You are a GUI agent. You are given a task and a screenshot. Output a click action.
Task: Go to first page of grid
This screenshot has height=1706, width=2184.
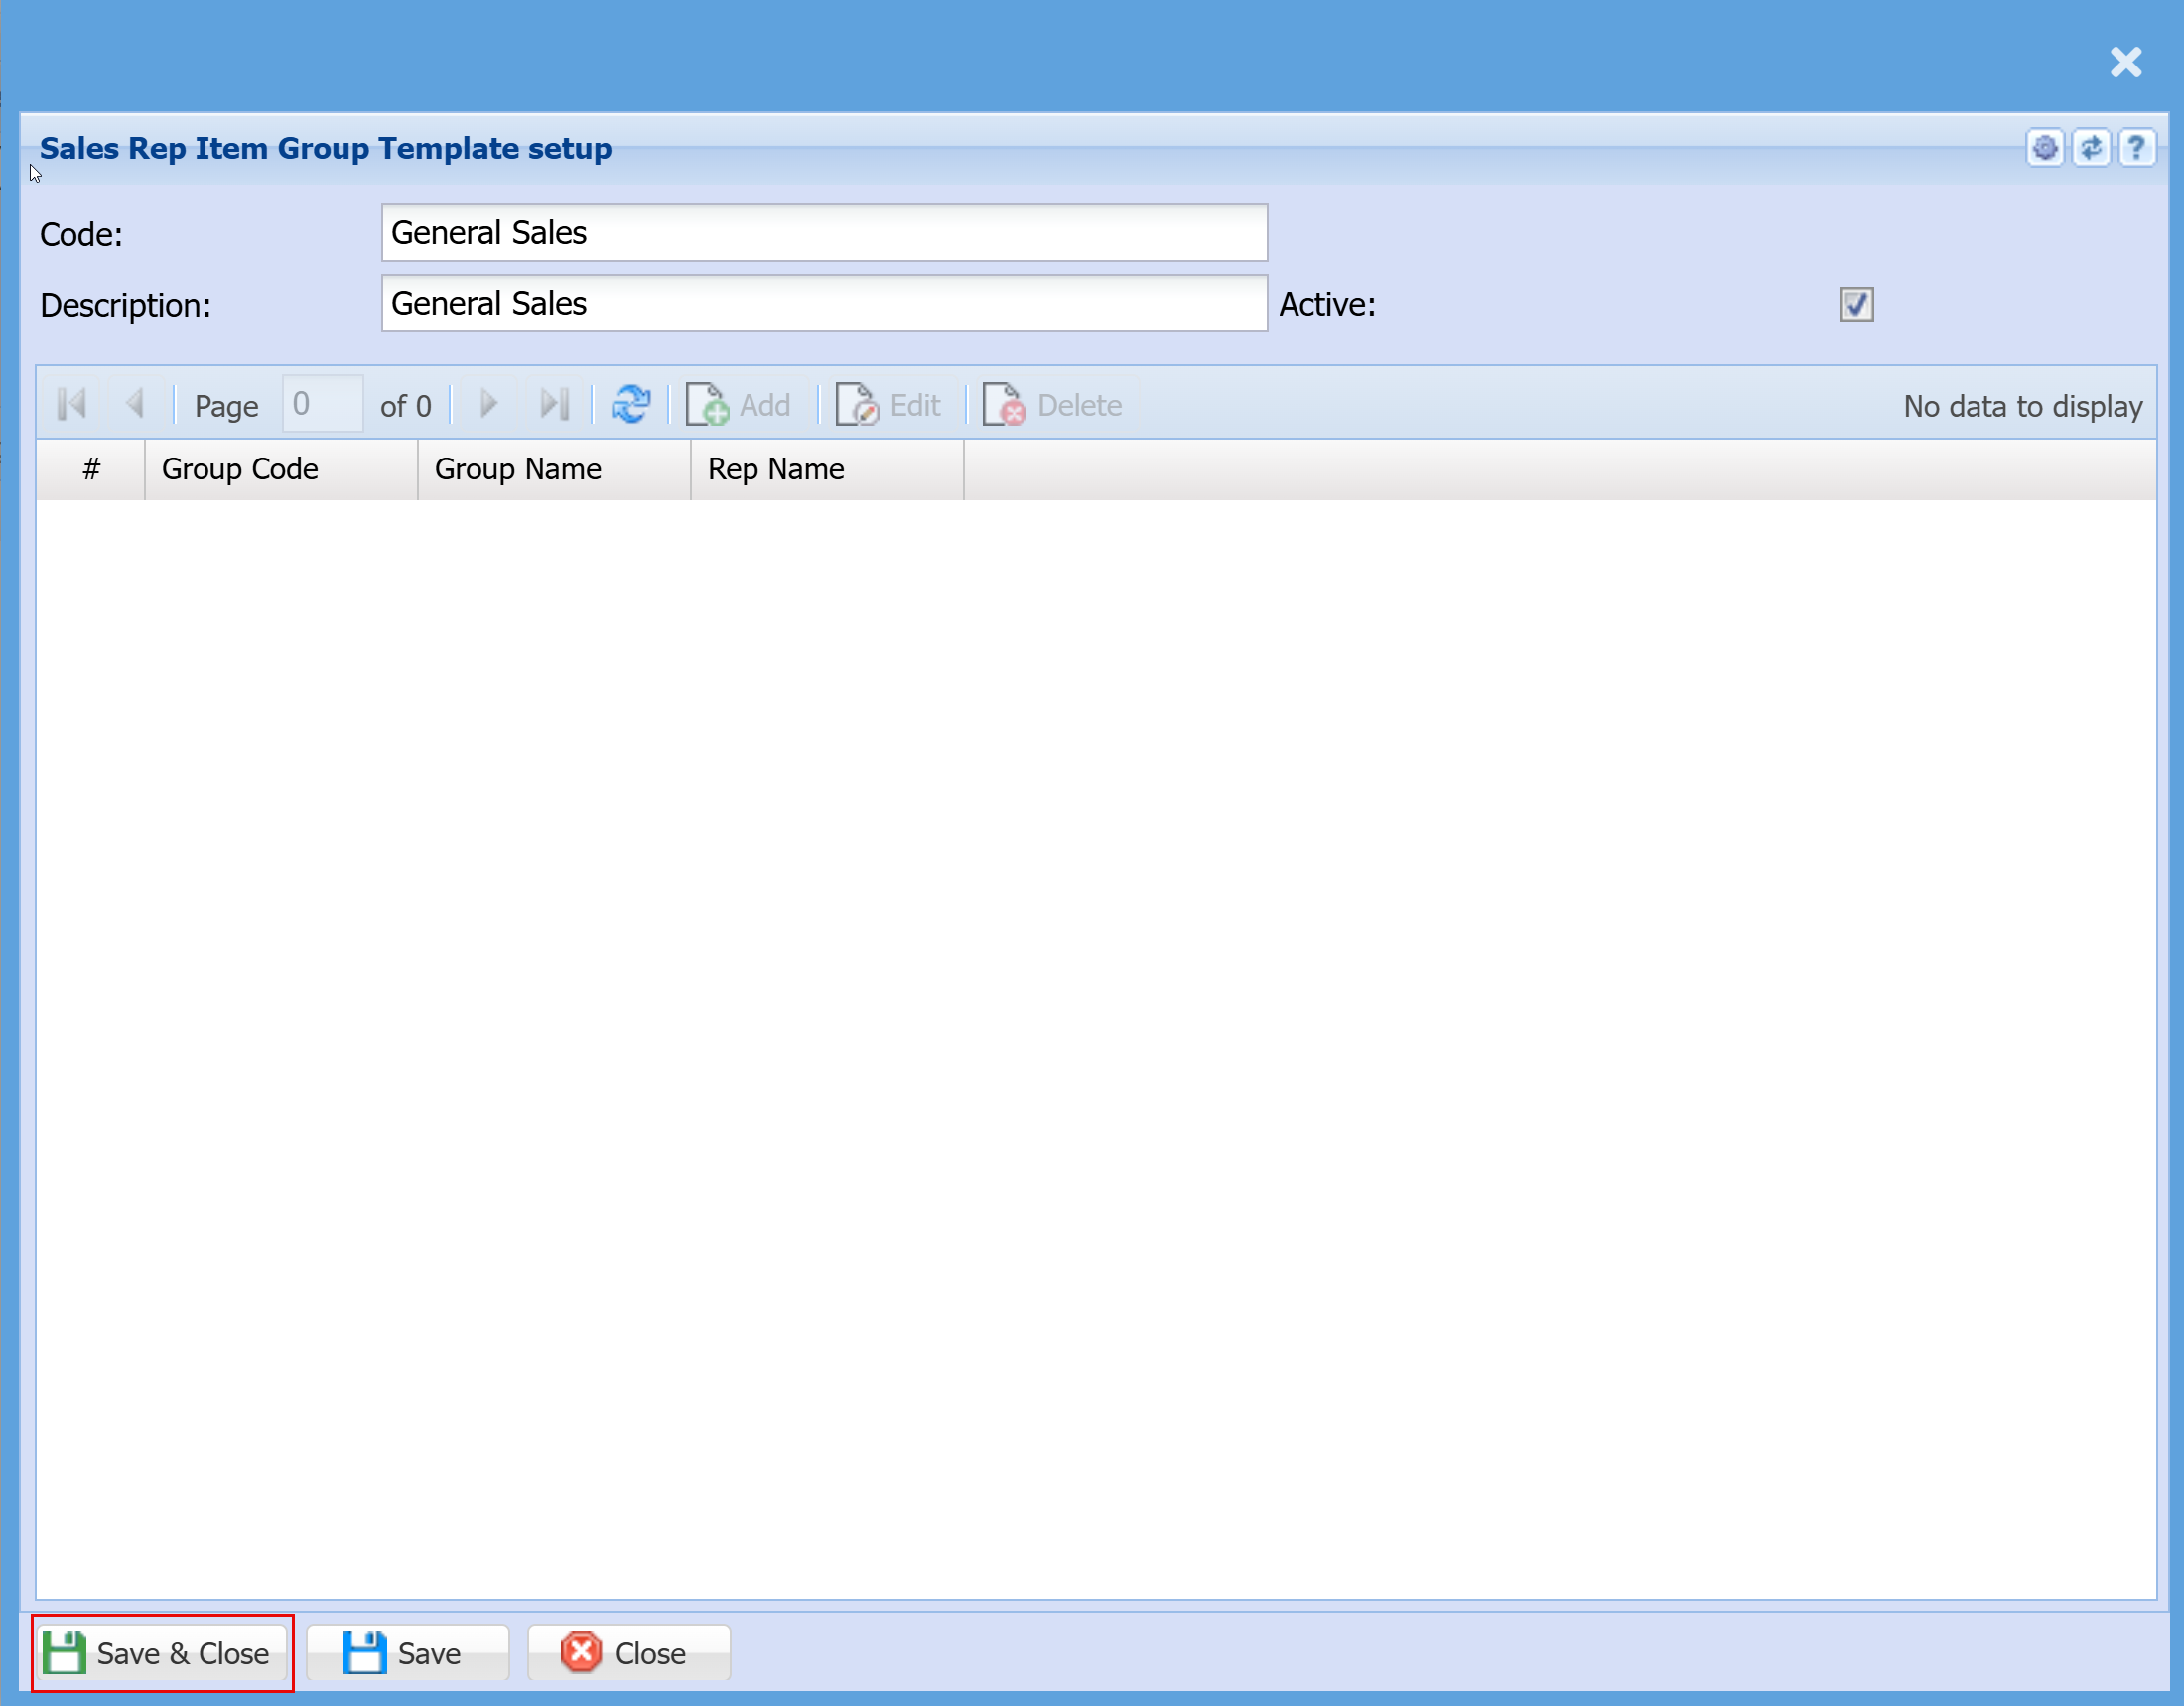72,405
